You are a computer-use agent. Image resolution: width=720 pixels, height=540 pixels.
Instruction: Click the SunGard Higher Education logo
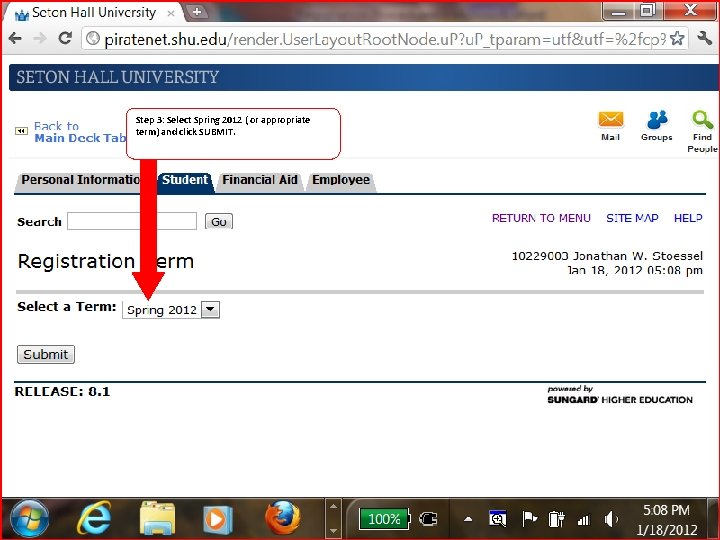pyautogui.click(x=620, y=395)
